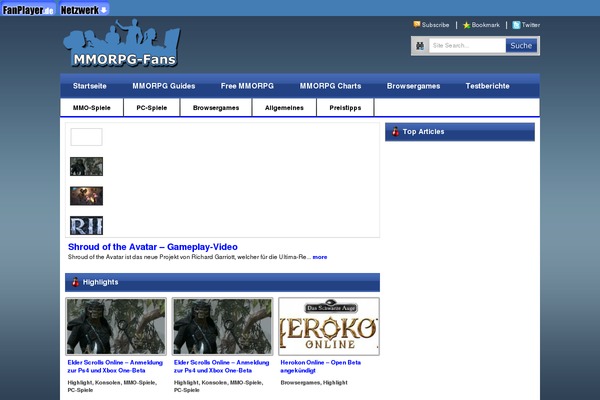
Task: Click the Bookmark star icon
Action: 466,25
